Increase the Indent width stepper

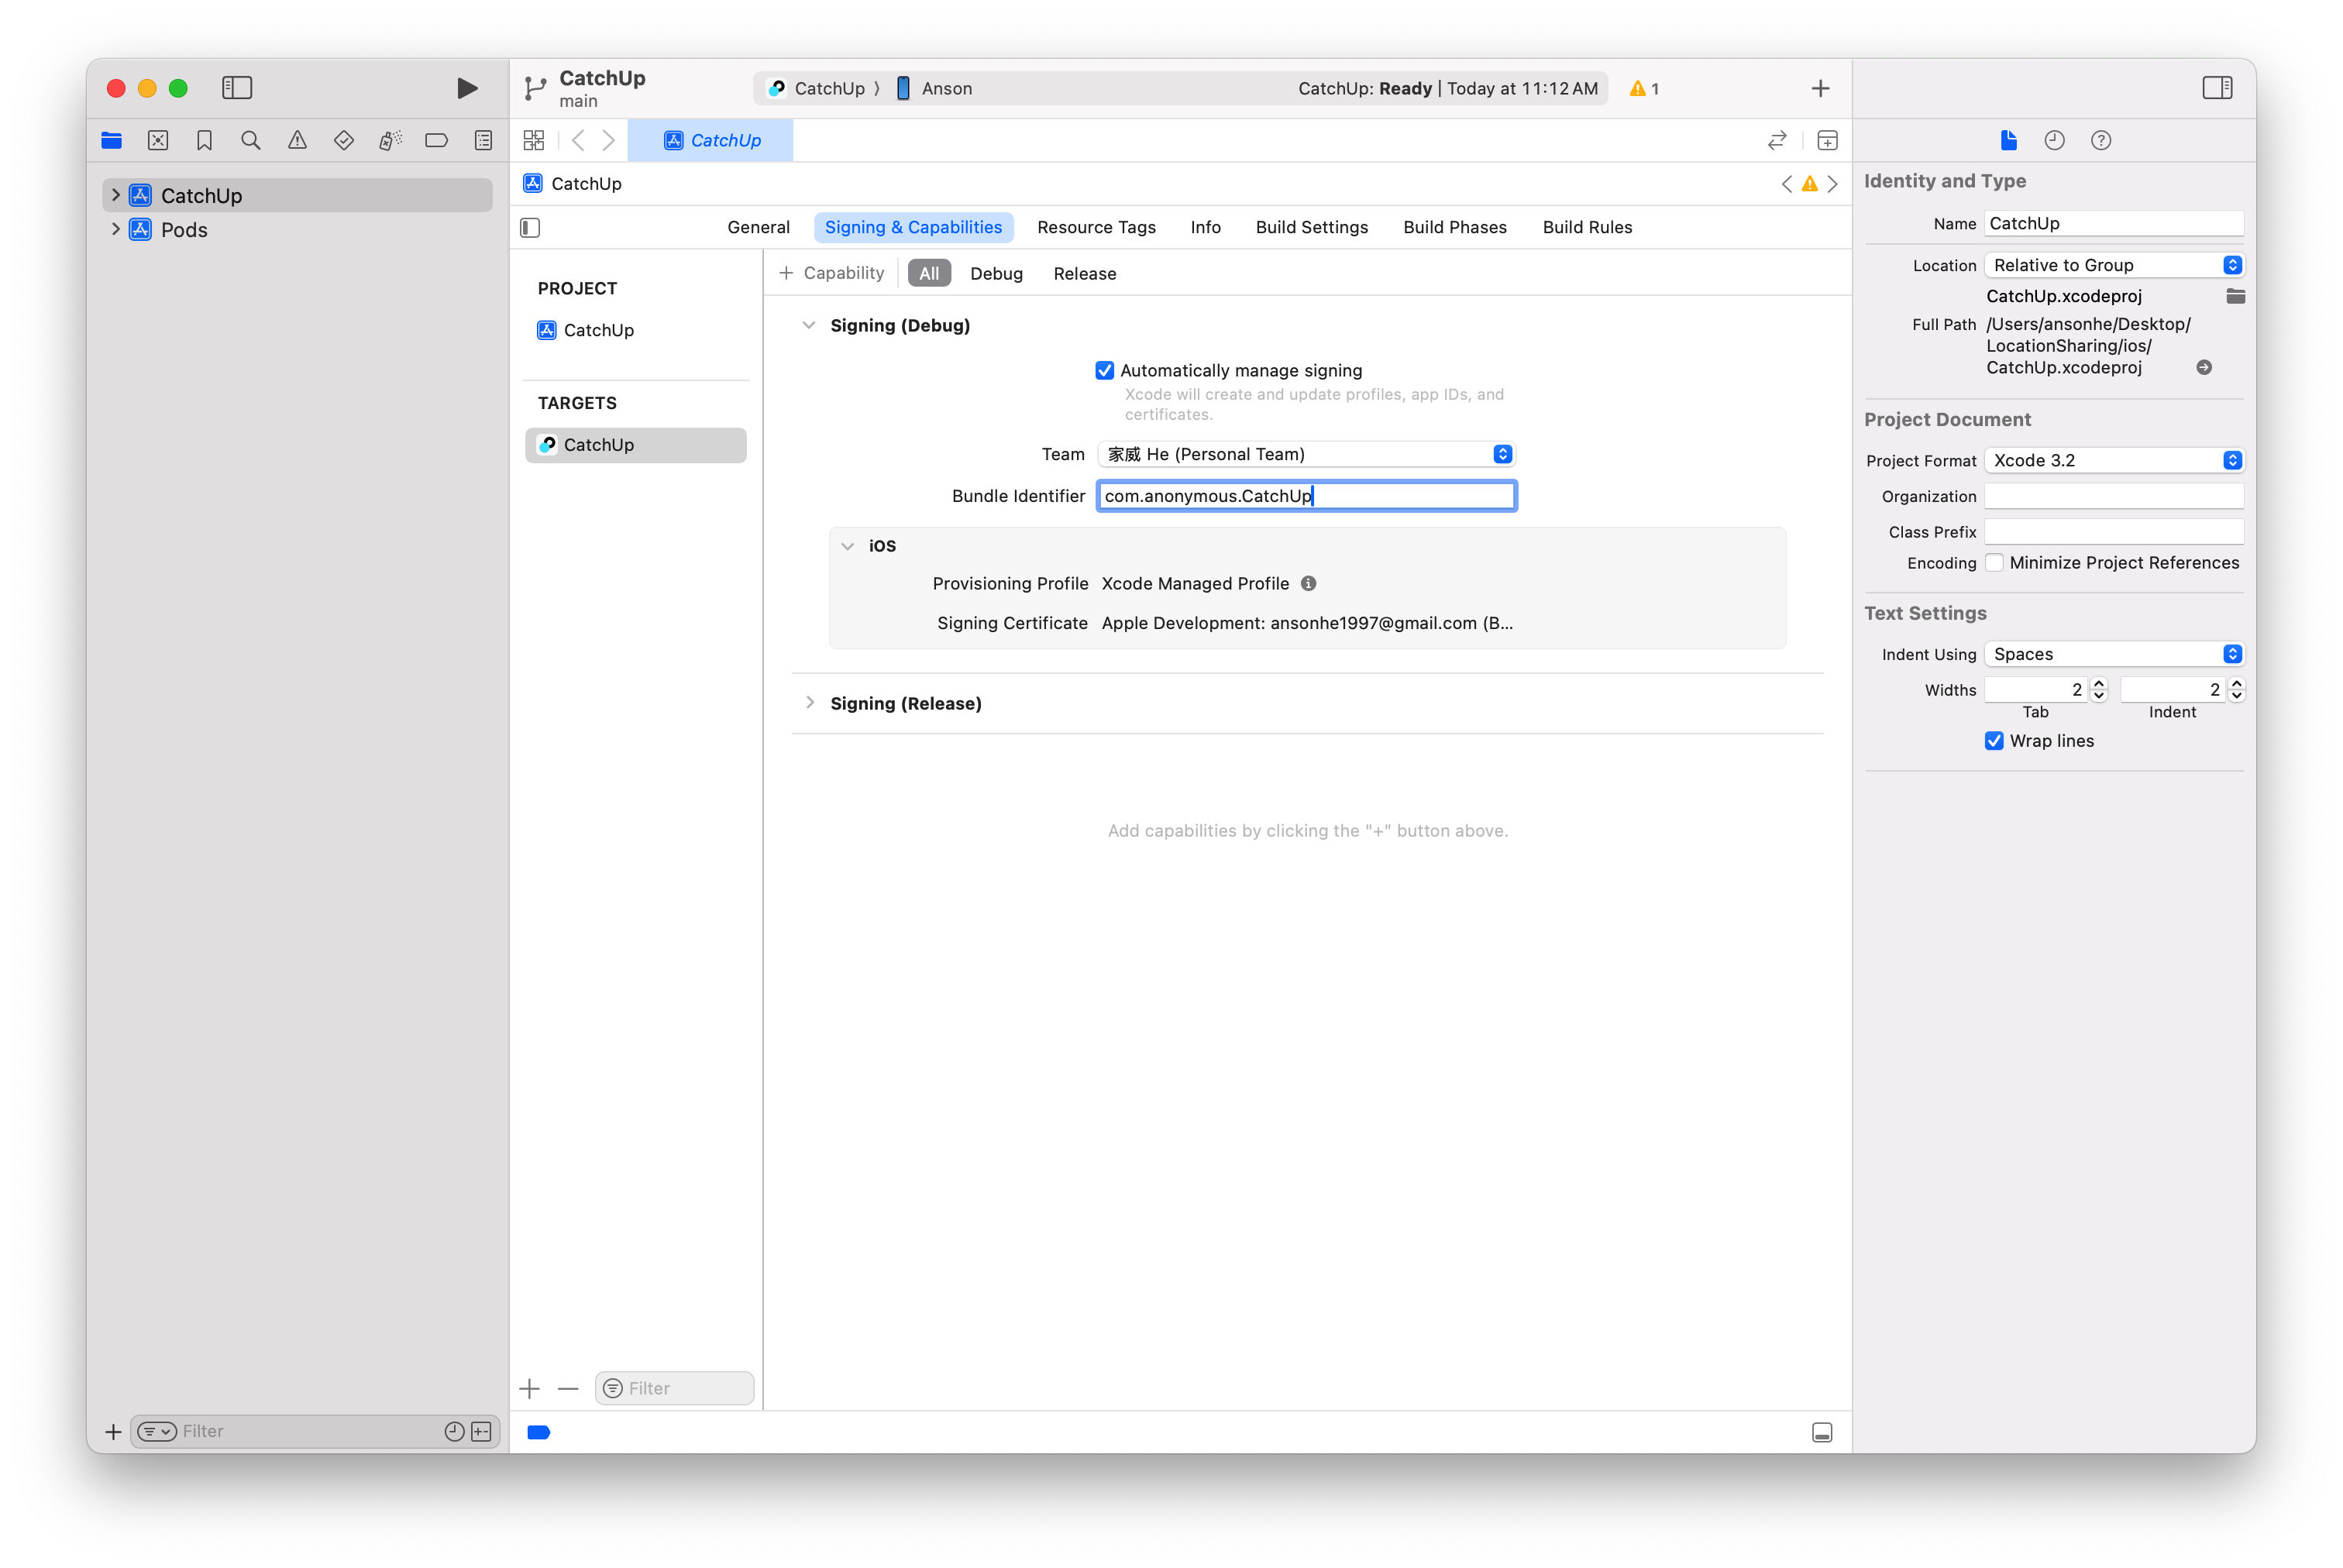(x=2237, y=683)
